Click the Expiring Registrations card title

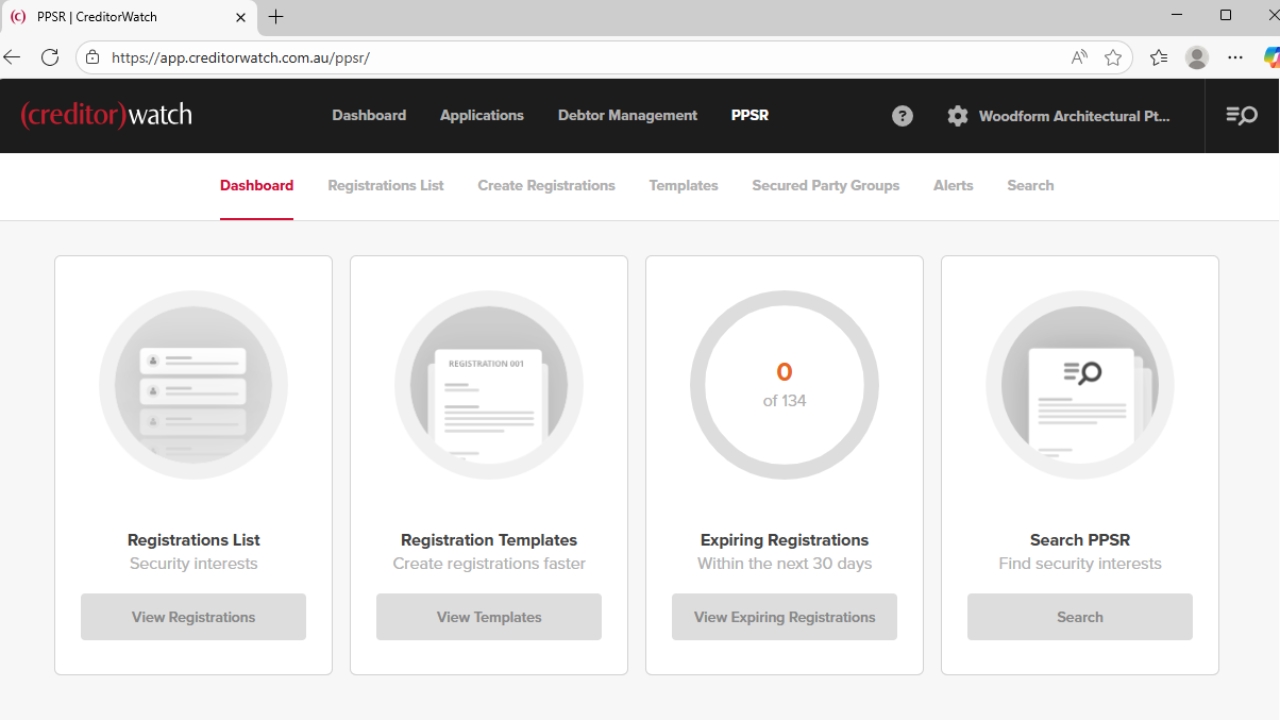[x=784, y=540]
